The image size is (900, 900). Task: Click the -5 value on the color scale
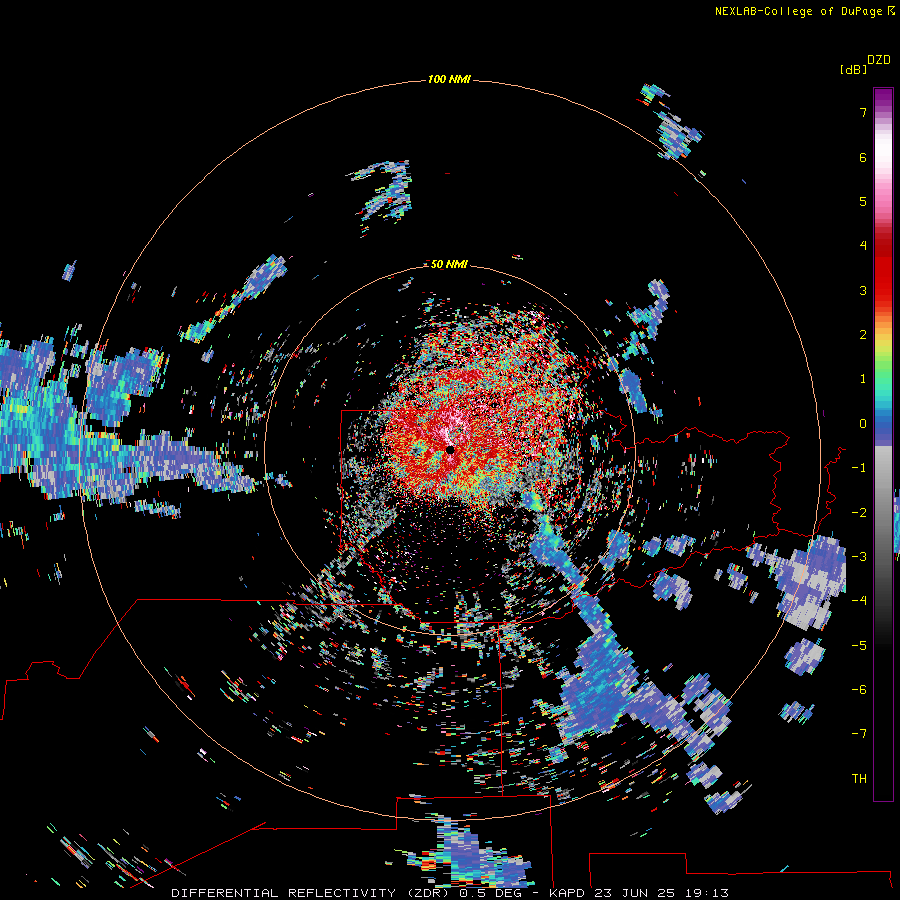point(859,646)
